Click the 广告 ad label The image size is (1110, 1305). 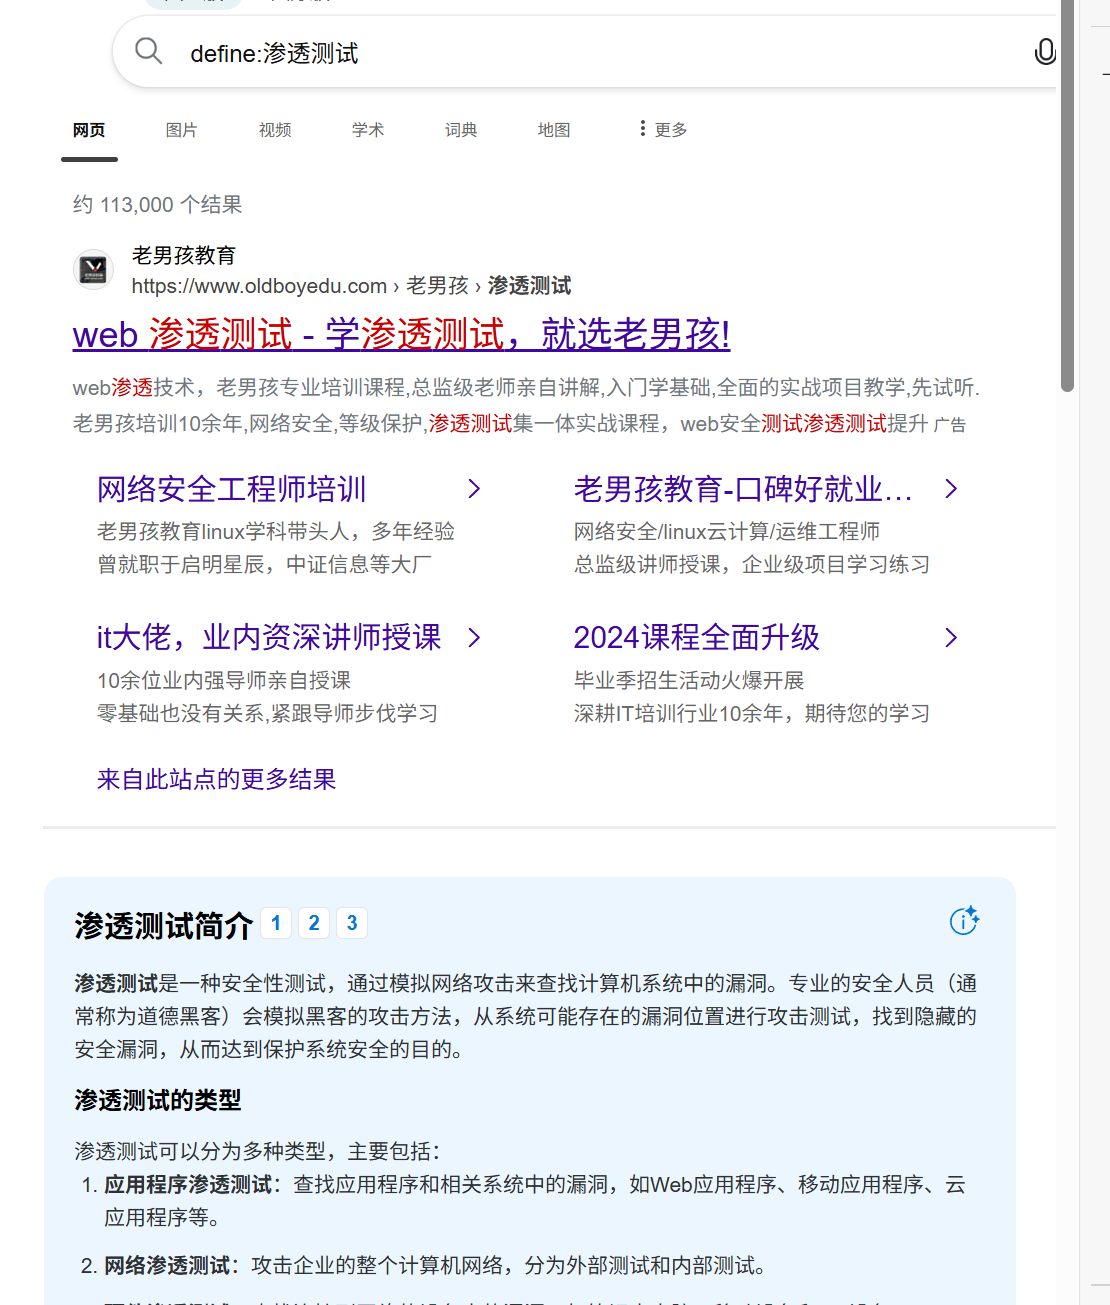tap(950, 425)
